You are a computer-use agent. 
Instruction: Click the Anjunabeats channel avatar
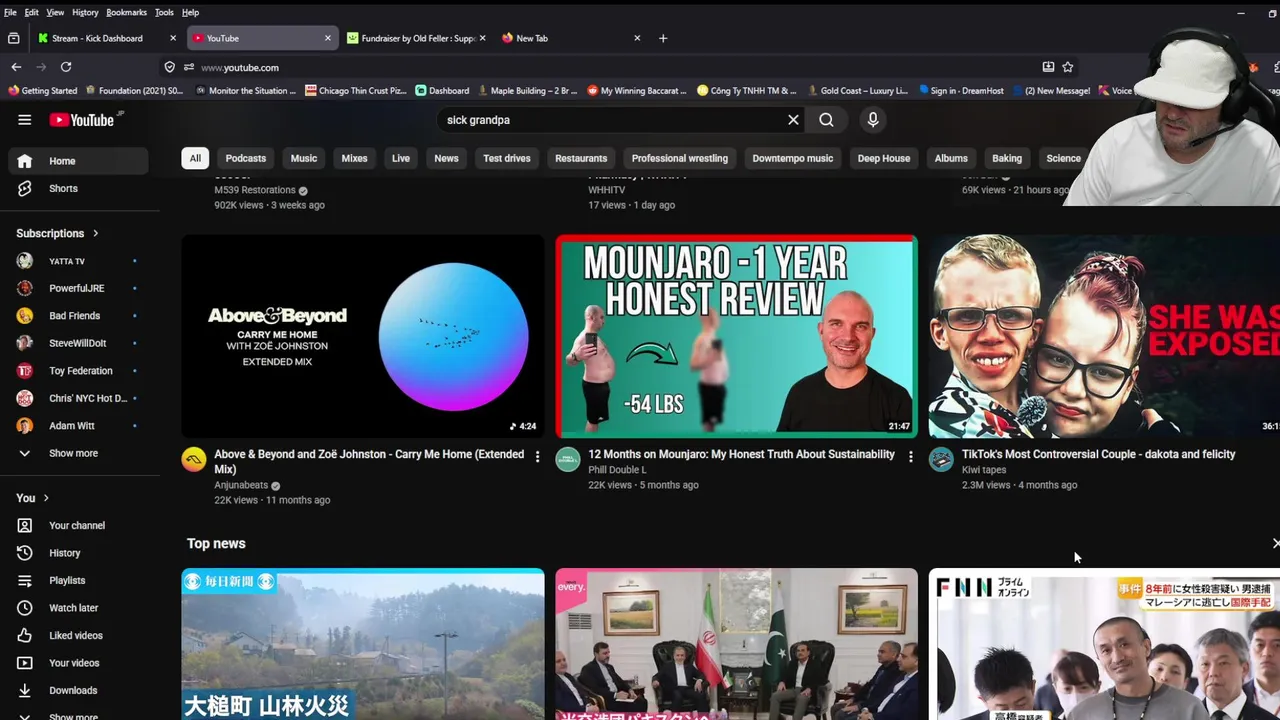click(194, 459)
